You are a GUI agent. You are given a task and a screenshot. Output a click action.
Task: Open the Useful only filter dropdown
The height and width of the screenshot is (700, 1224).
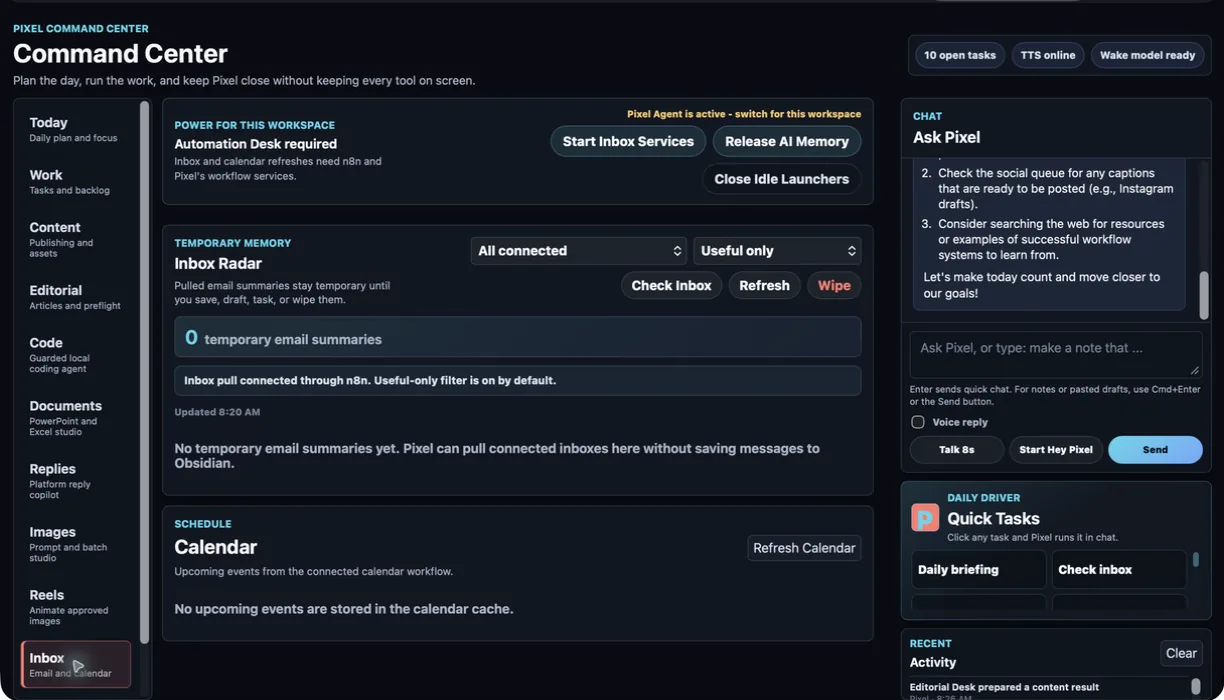pos(777,251)
